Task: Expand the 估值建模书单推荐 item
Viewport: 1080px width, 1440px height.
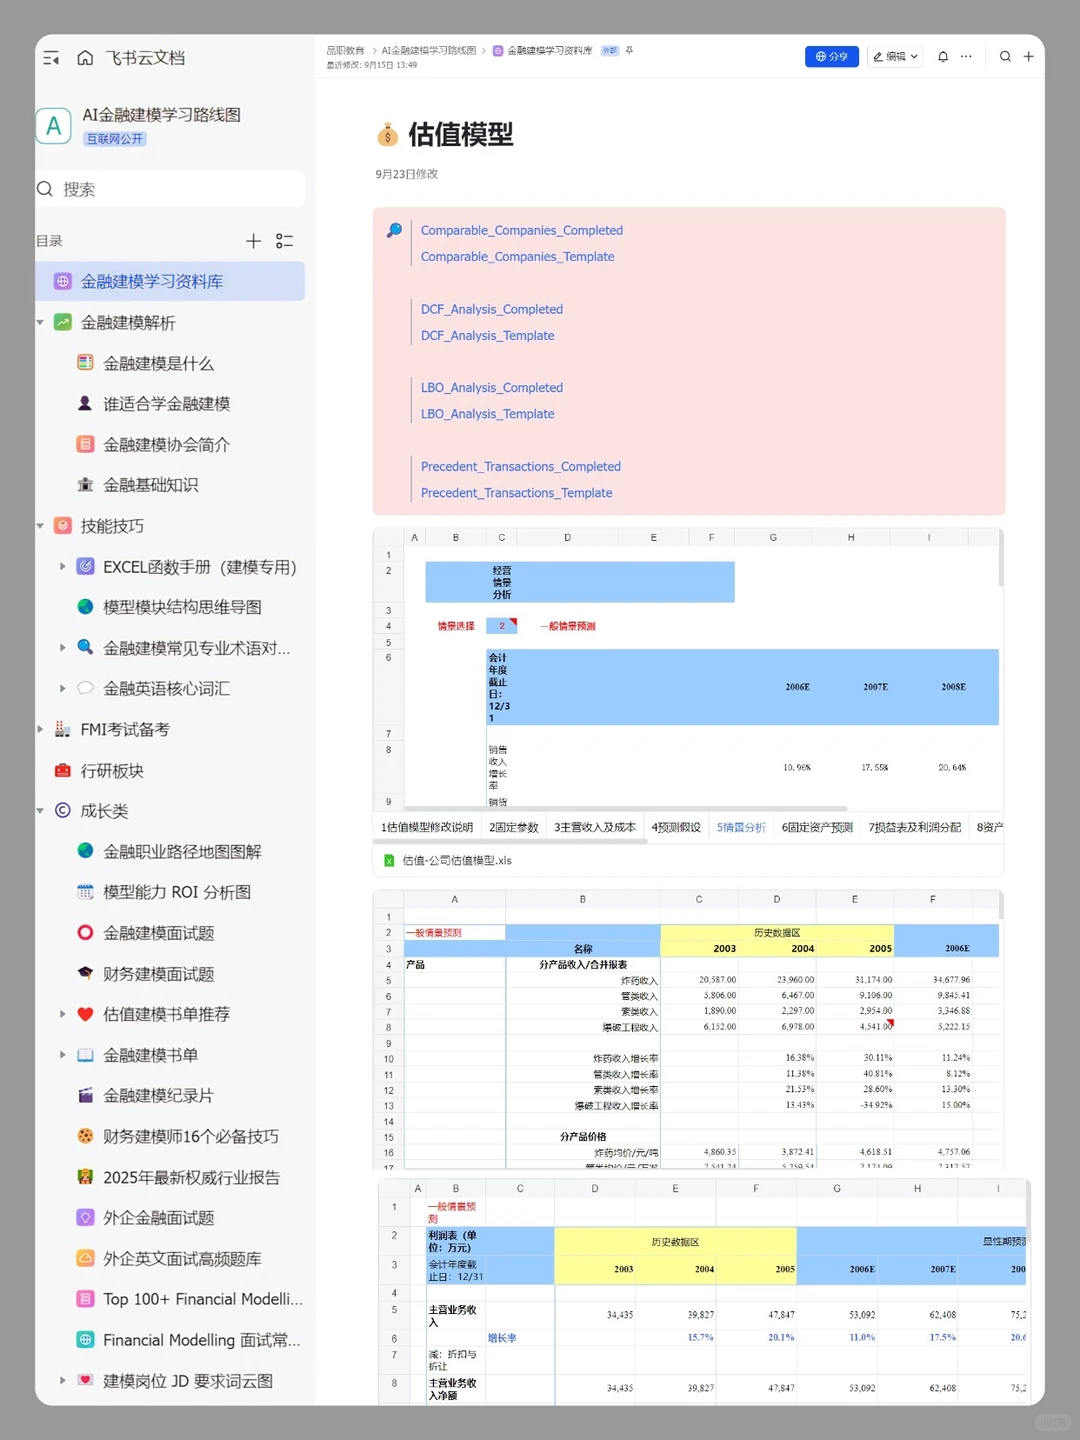Action: pos(62,1014)
